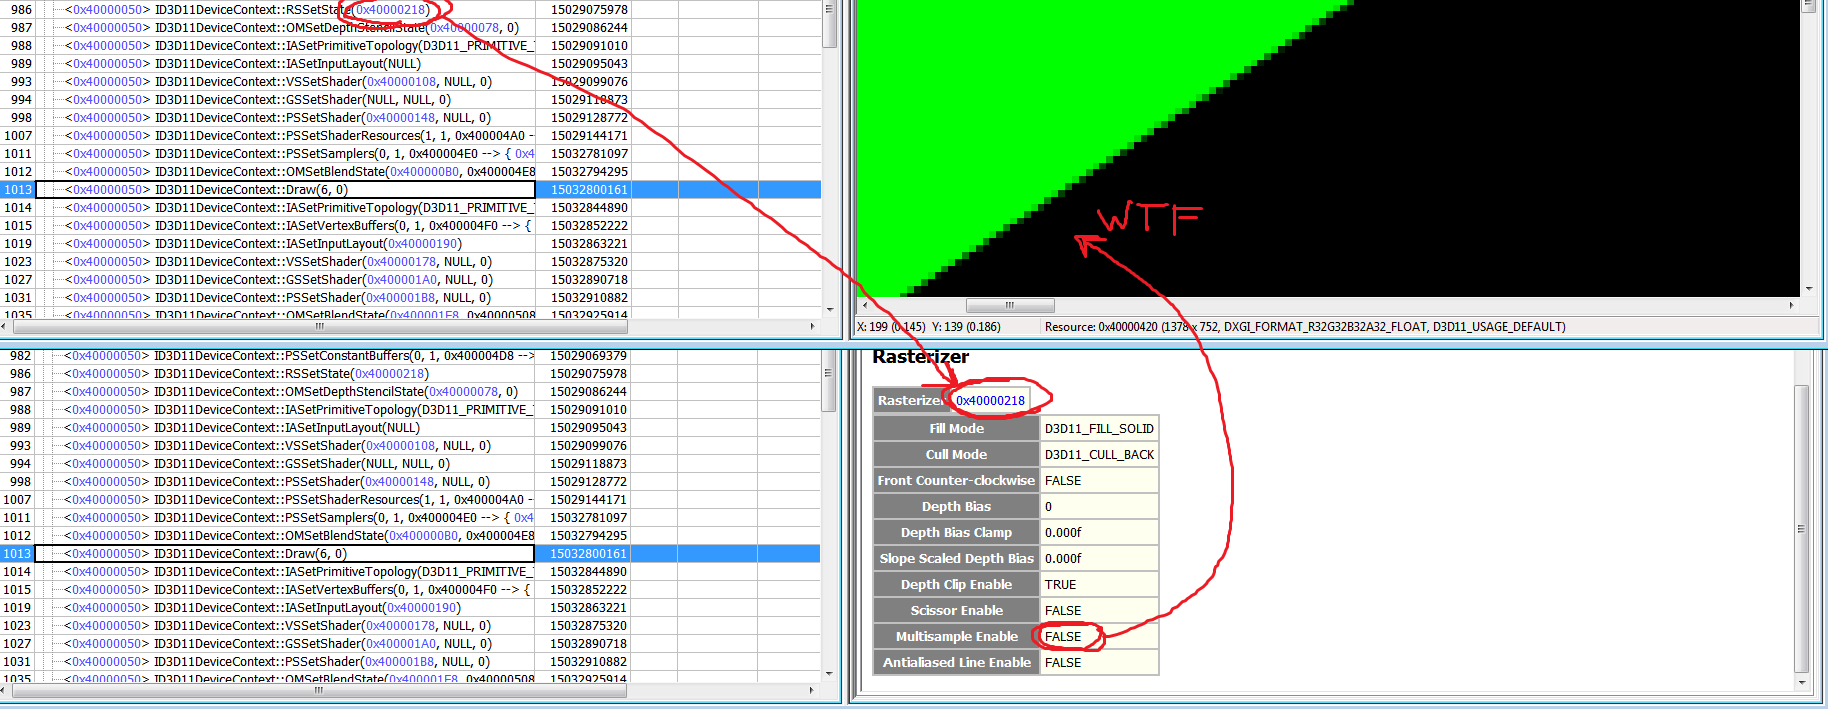
Task: Click down arrow of lower event list scrollbar
Action: (x=829, y=674)
